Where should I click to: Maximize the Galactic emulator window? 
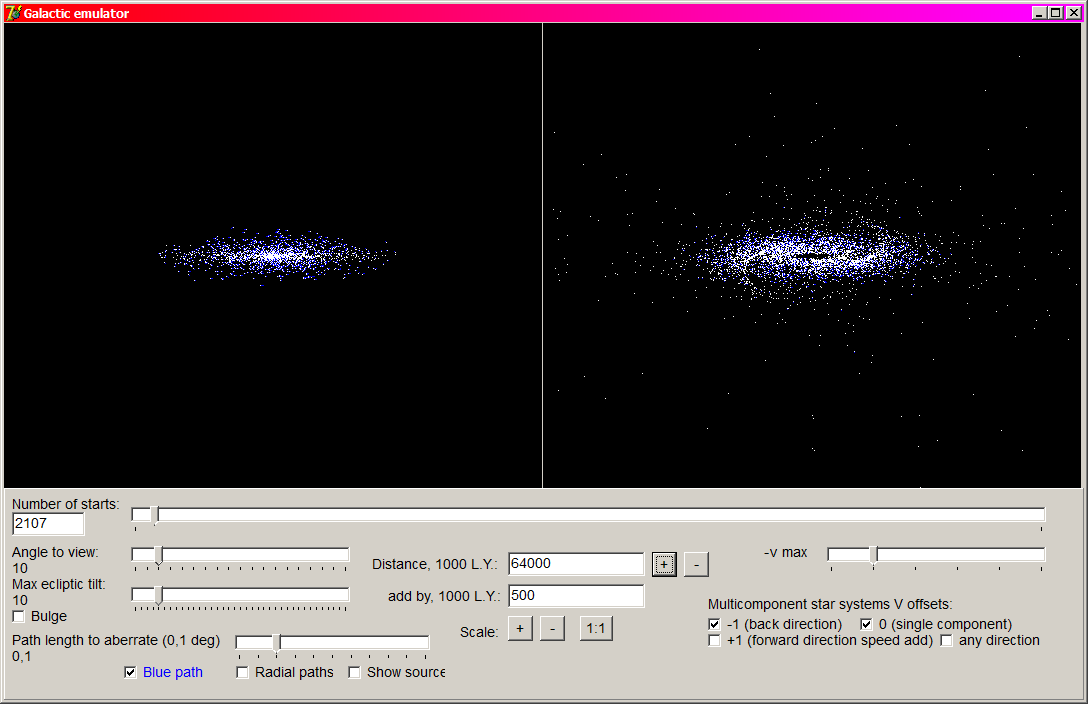tap(1055, 12)
